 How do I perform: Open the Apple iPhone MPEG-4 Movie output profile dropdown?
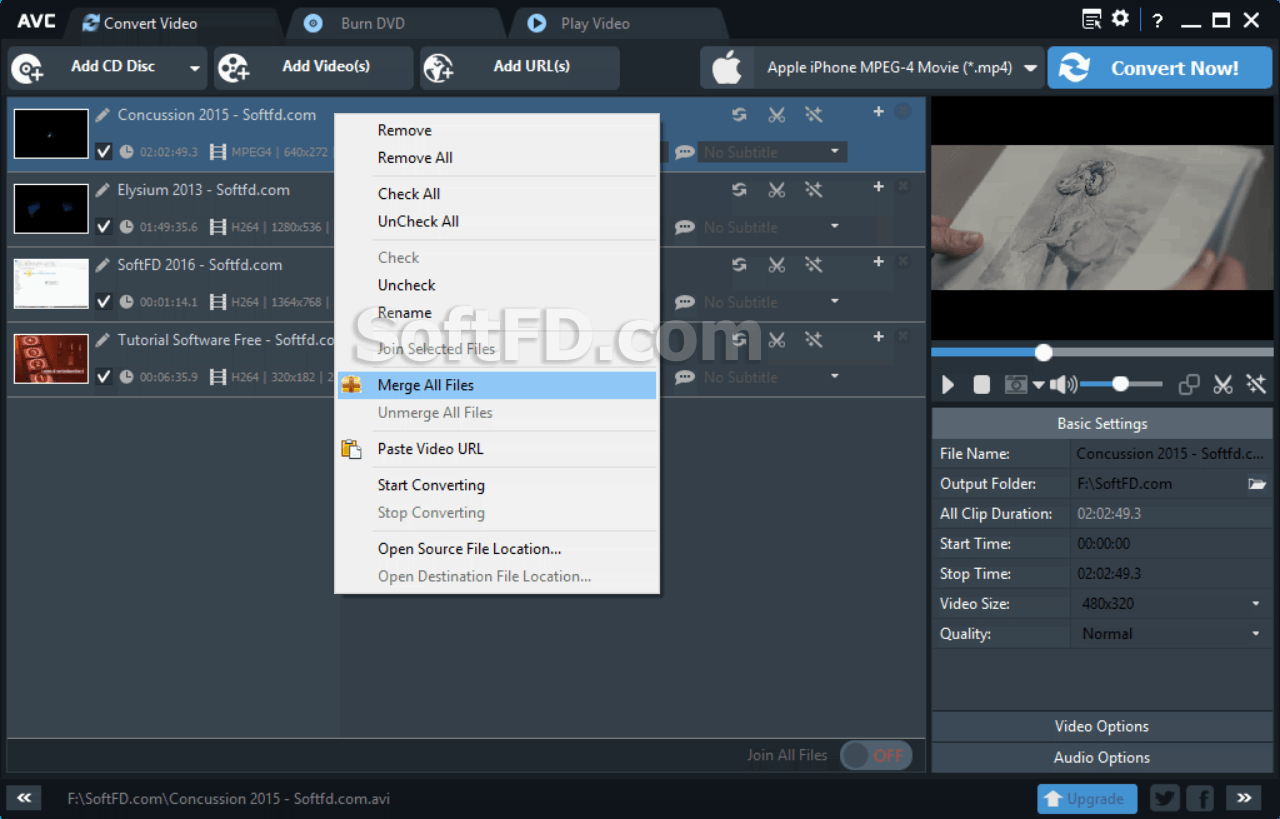(1030, 69)
